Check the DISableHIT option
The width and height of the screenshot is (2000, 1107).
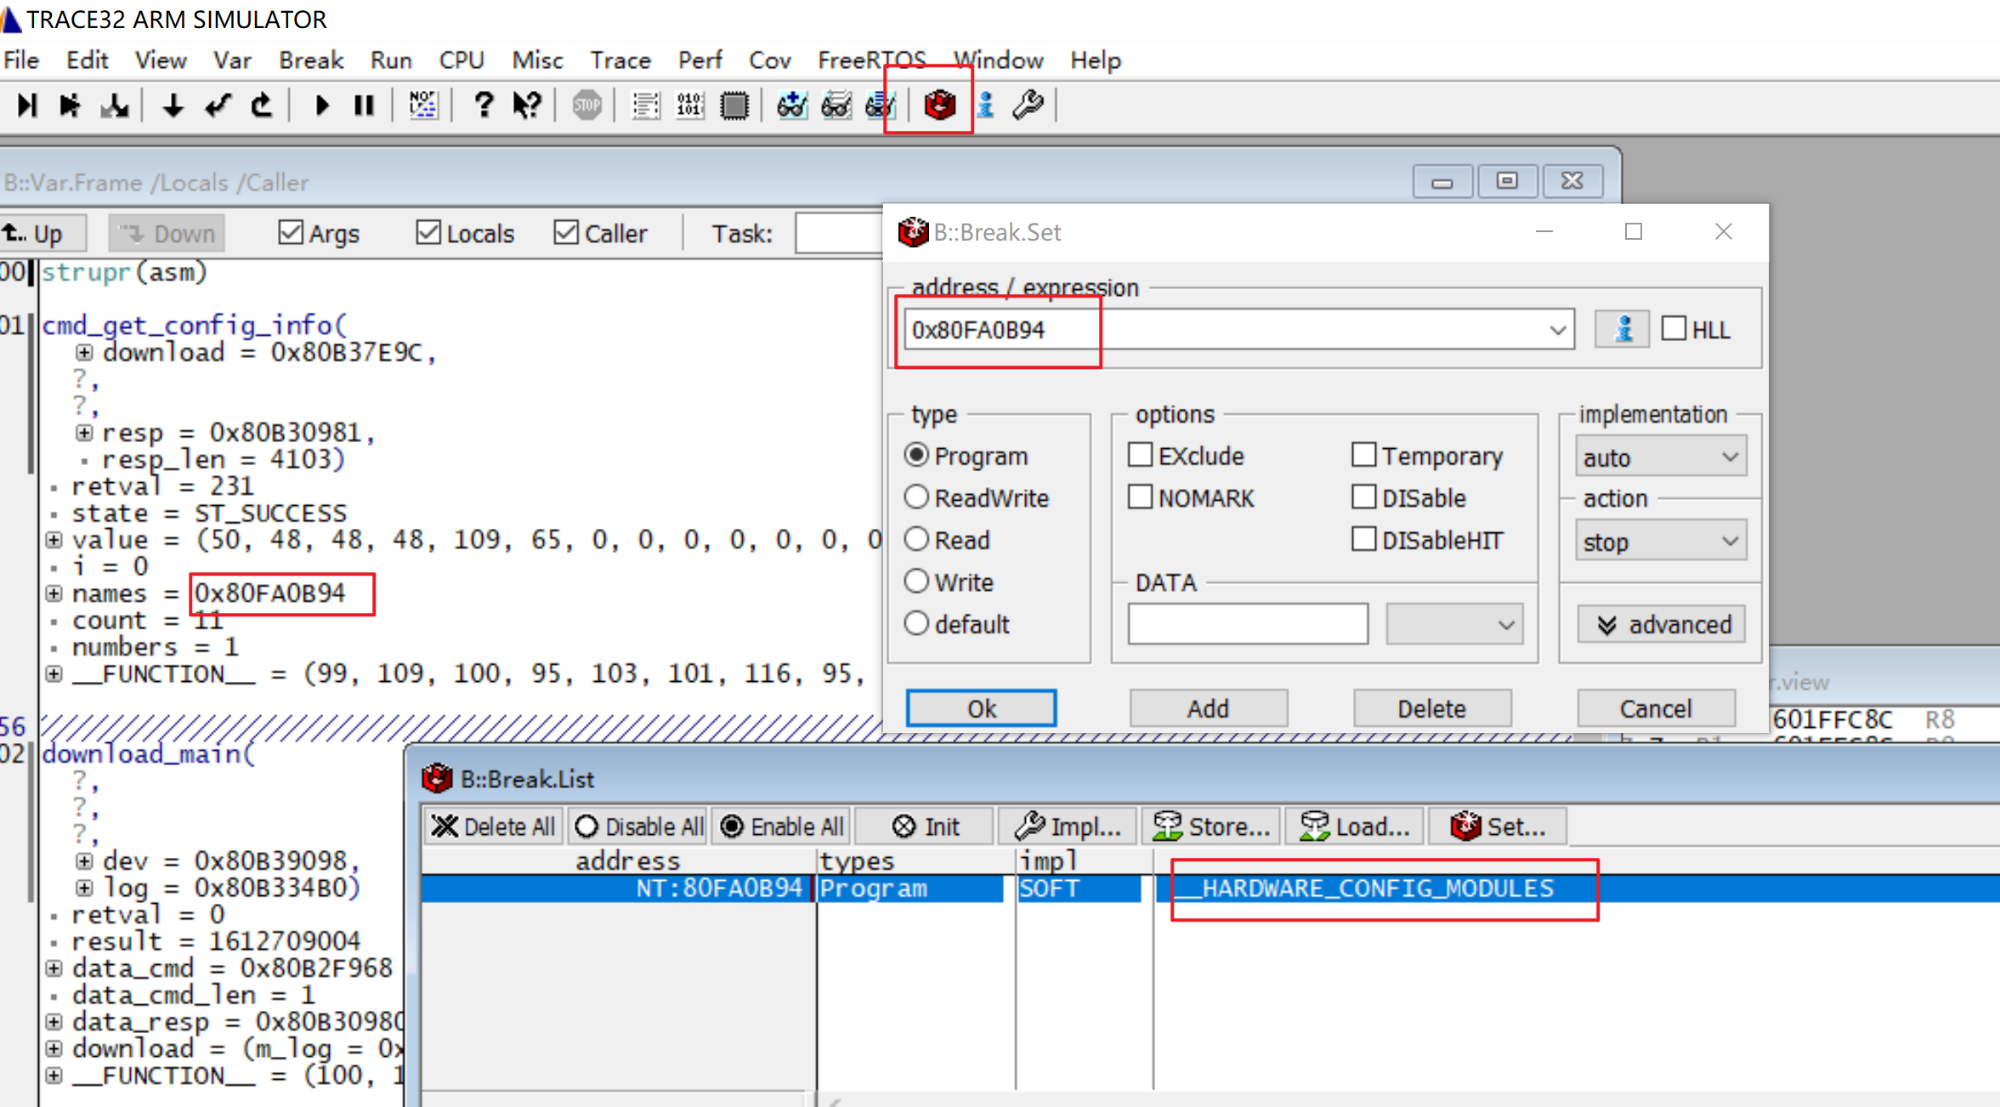[1364, 539]
